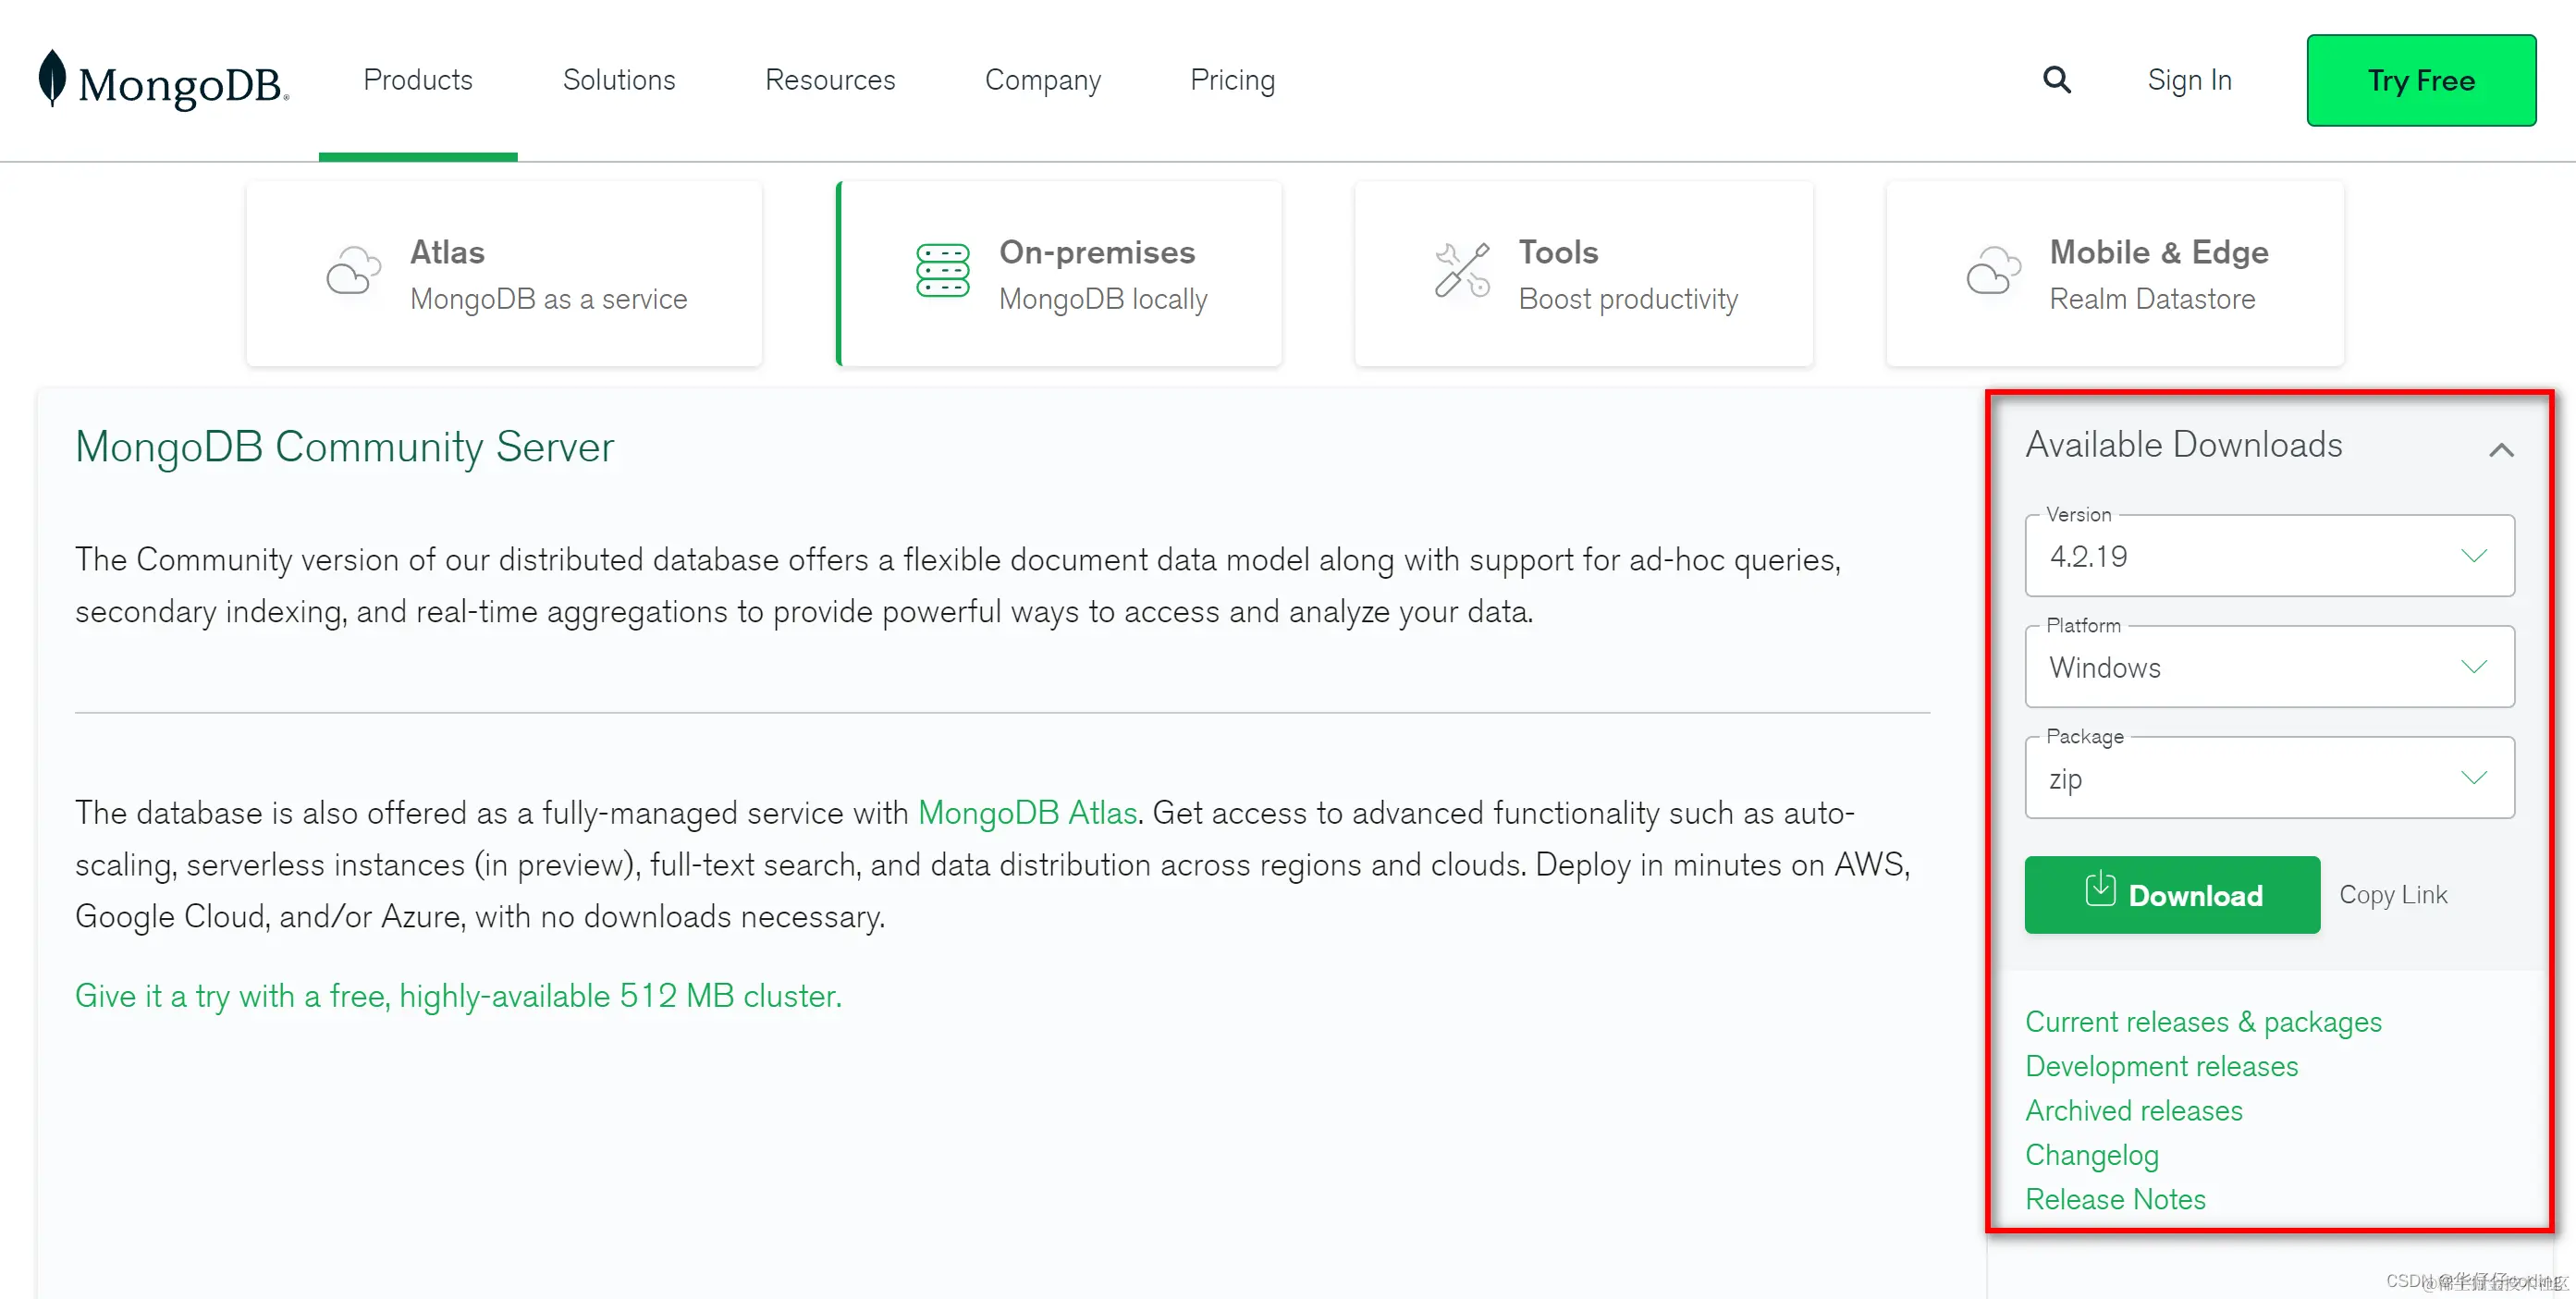
Task: Open the Solutions menu
Action: tap(619, 80)
